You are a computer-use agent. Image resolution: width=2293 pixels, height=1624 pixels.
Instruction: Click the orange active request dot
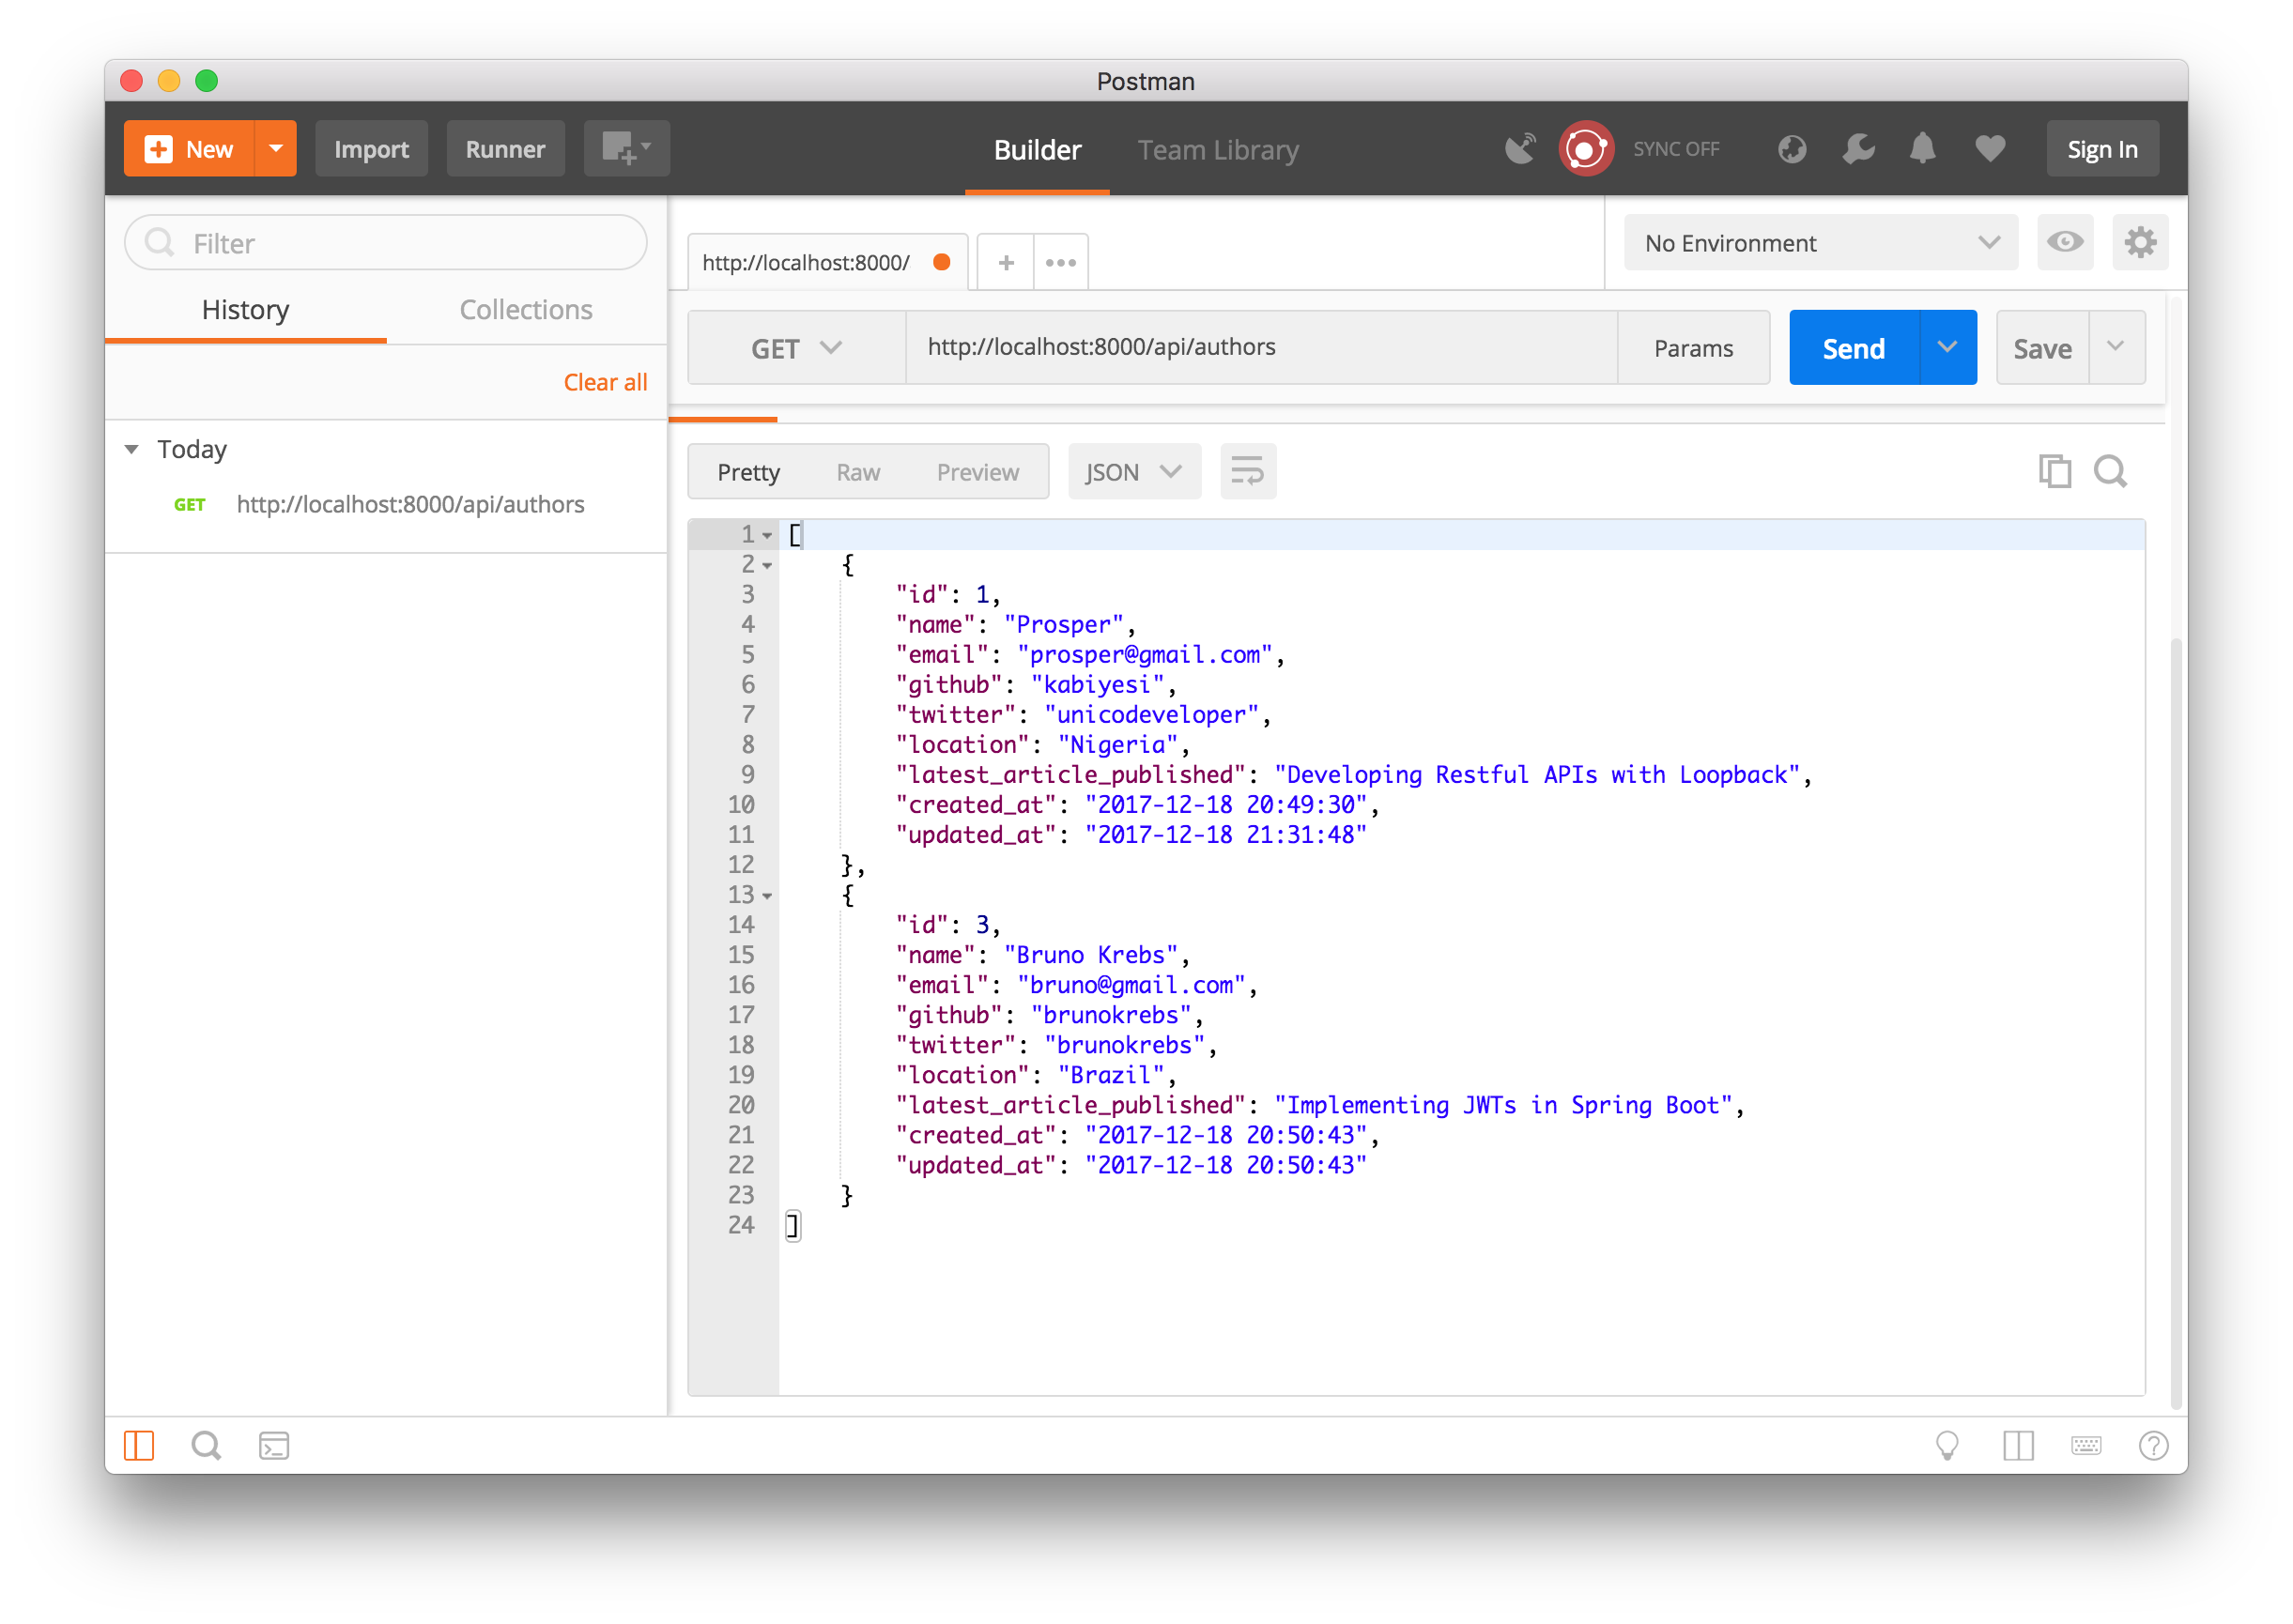pyautogui.click(x=939, y=262)
